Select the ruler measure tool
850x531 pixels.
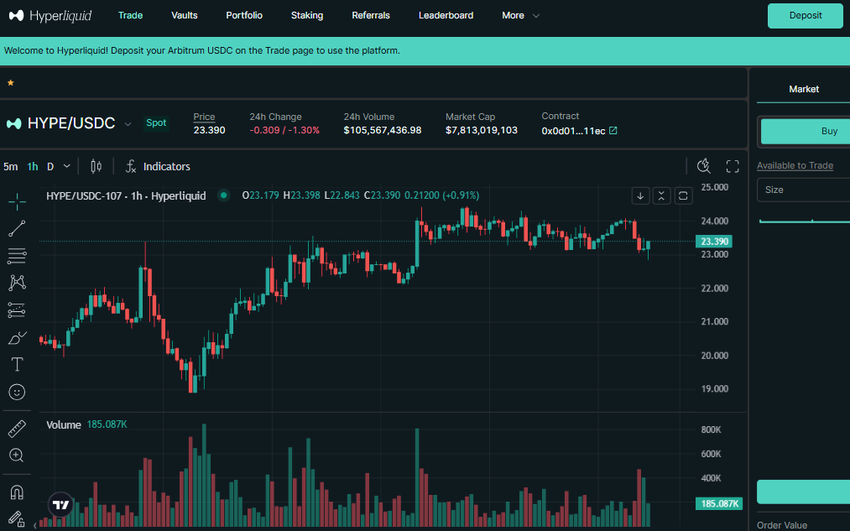pyautogui.click(x=17, y=429)
